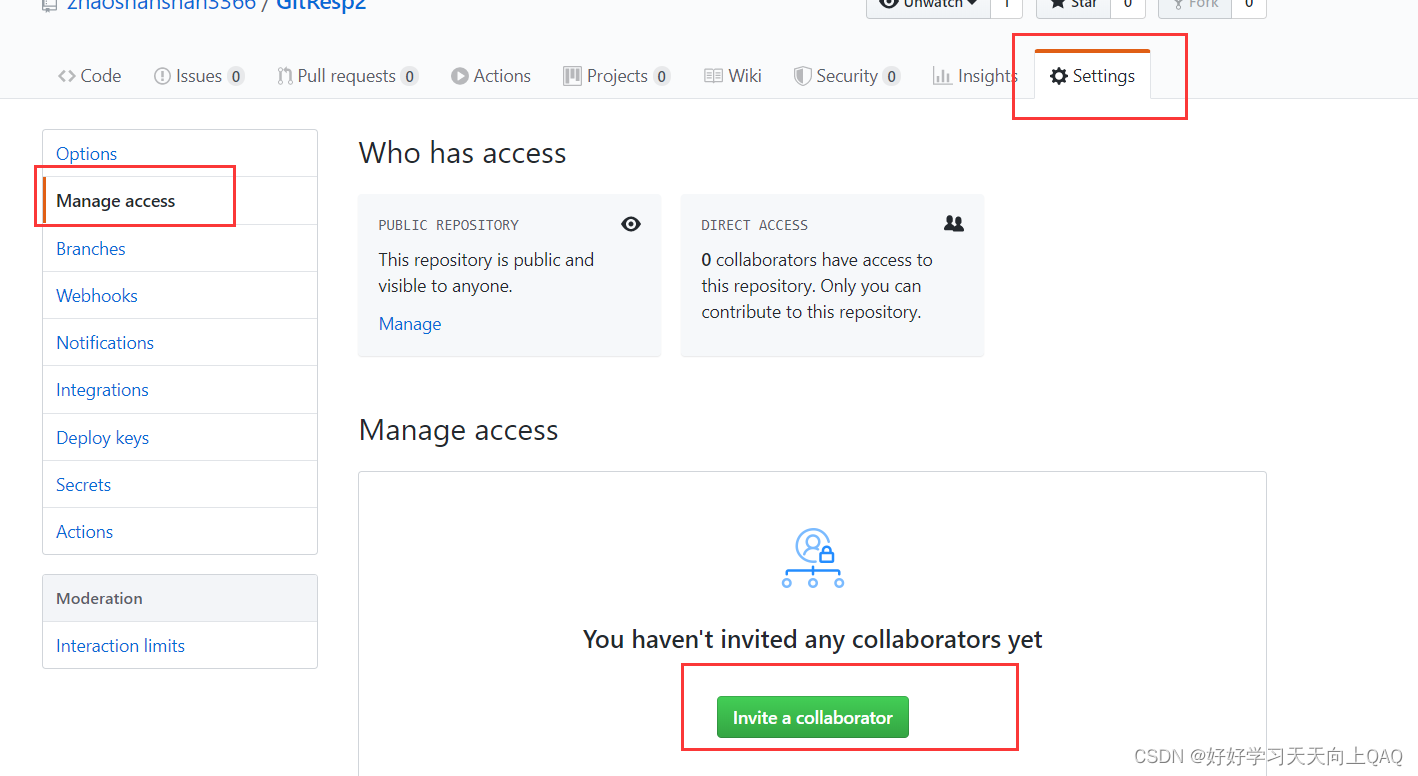Click the Insights bar graph icon

pyautogui.click(x=941, y=76)
